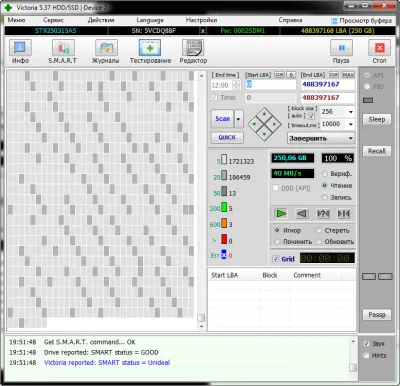This screenshot has height=386, width=400.
Task: Click the Пауза pause icon
Action: click(x=341, y=48)
